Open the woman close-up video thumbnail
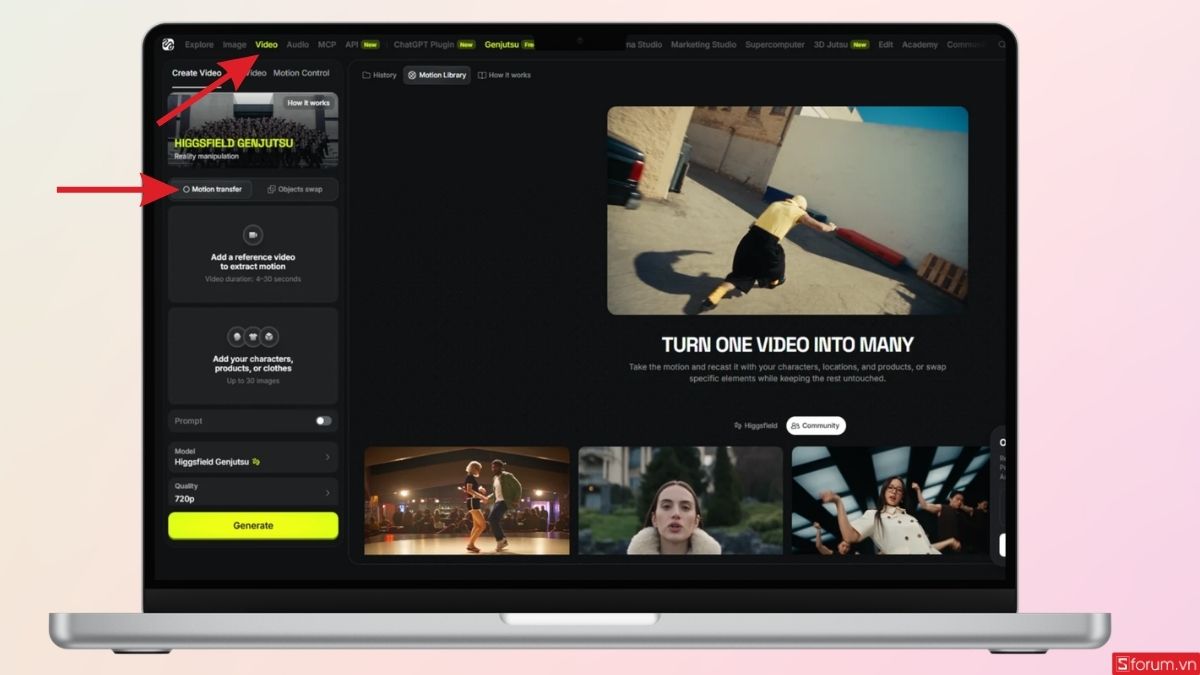The width and height of the screenshot is (1200, 675). point(680,500)
